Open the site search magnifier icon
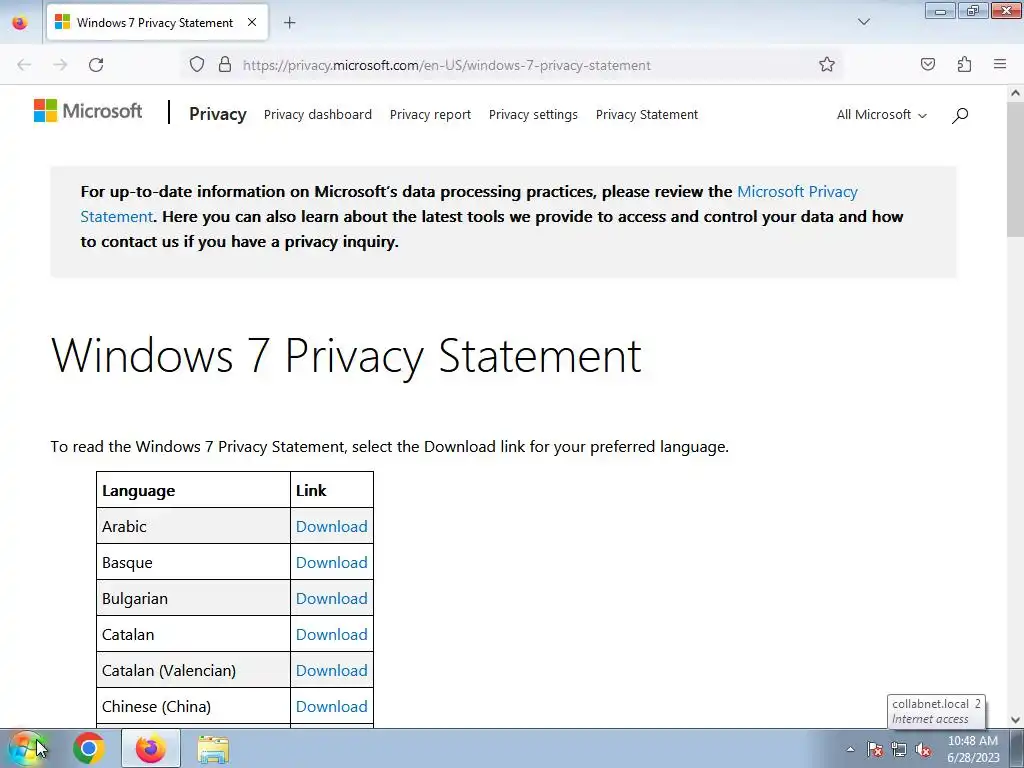The width and height of the screenshot is (1024, 768). (x=960, y=116)
